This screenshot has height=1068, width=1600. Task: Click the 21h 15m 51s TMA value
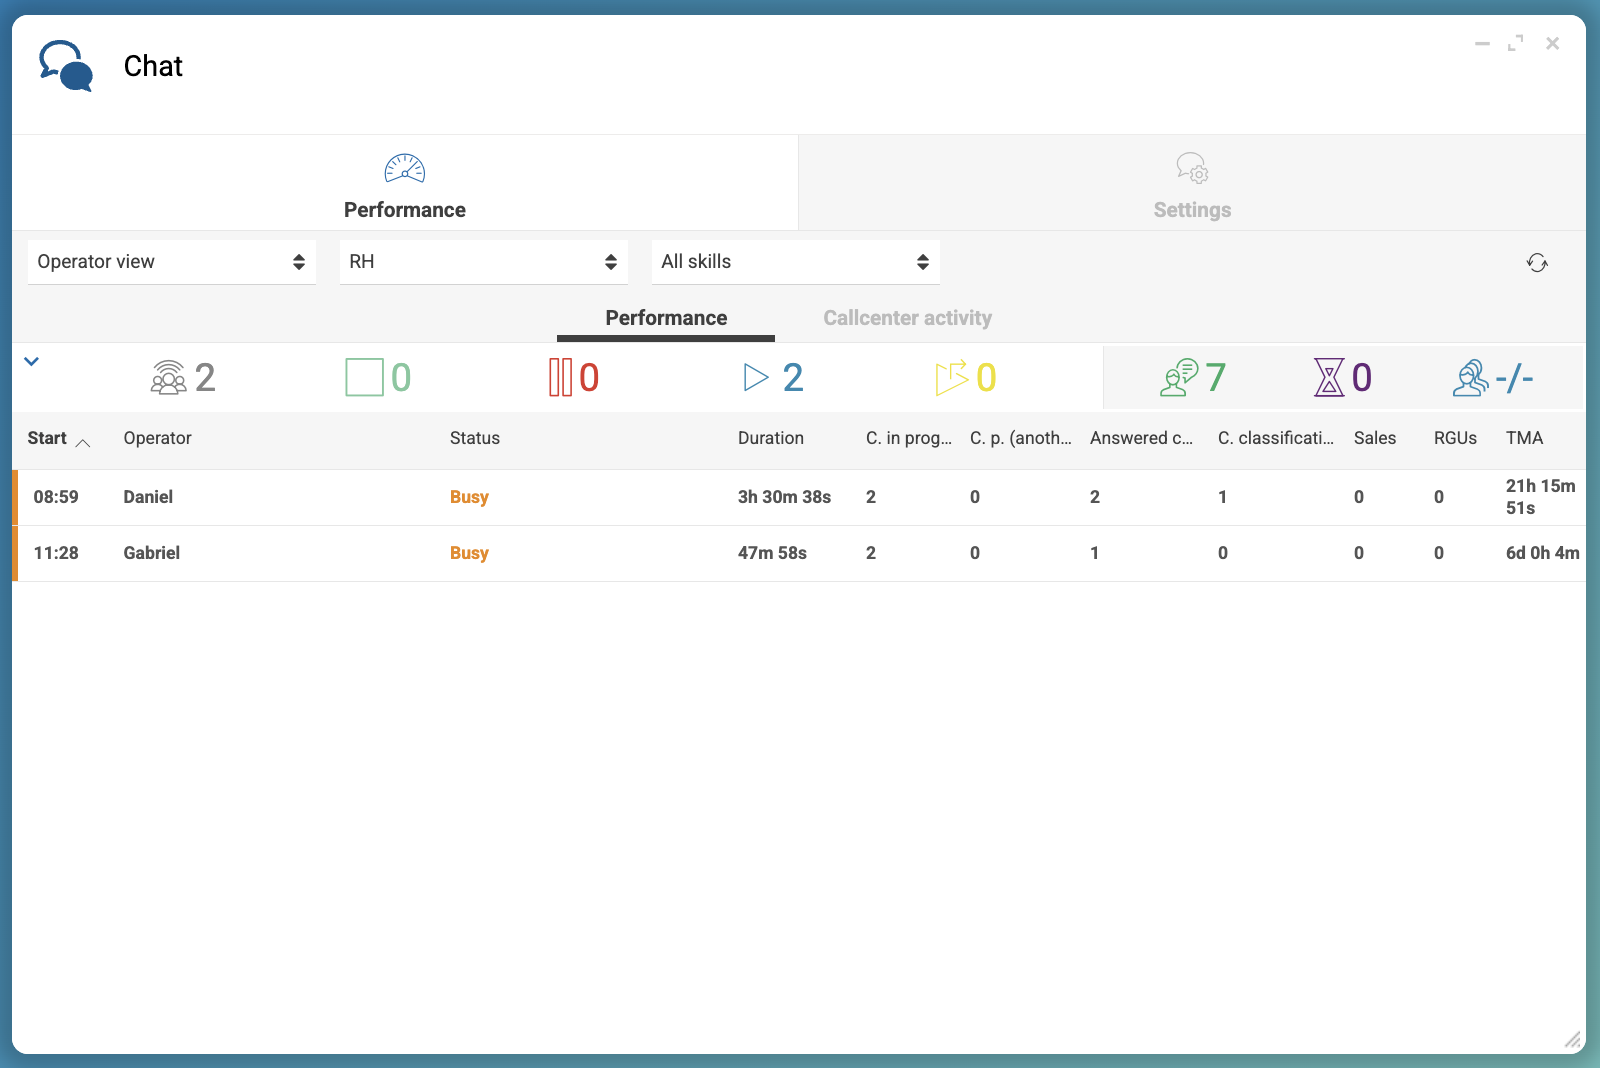pos(1541,497)
